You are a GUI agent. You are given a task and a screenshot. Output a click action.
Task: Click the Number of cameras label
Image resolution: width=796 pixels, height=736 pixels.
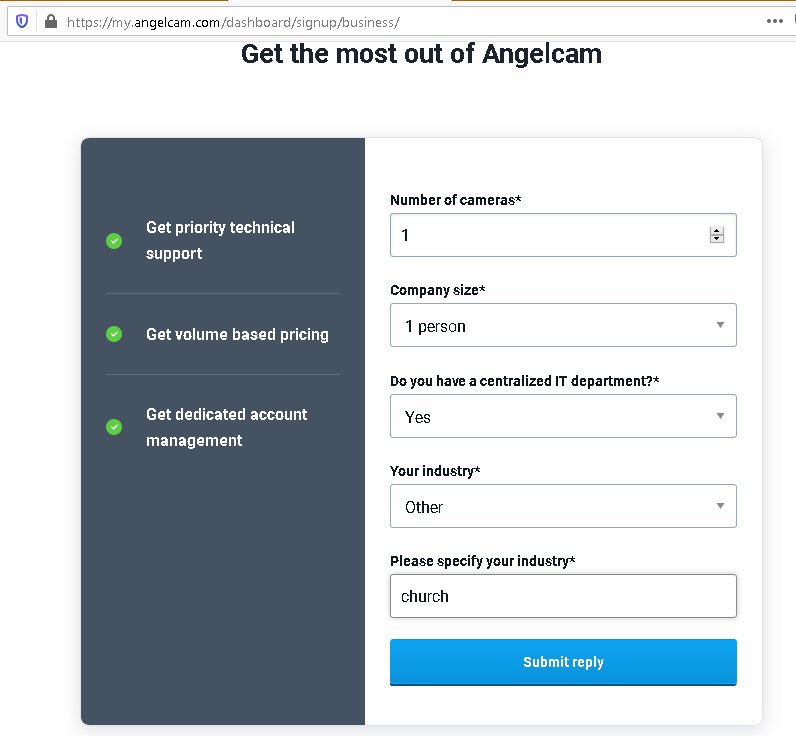pyautogui.click(x=455, y=200)
